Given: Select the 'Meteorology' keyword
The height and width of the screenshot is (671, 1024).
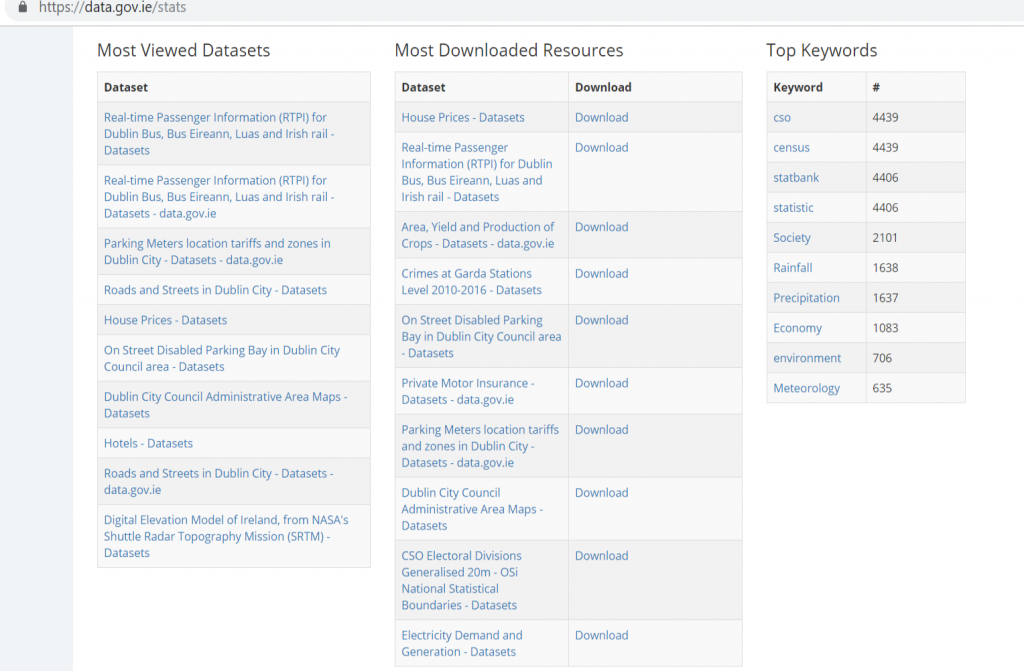Looking at the screenshot, I should point(807,388).
